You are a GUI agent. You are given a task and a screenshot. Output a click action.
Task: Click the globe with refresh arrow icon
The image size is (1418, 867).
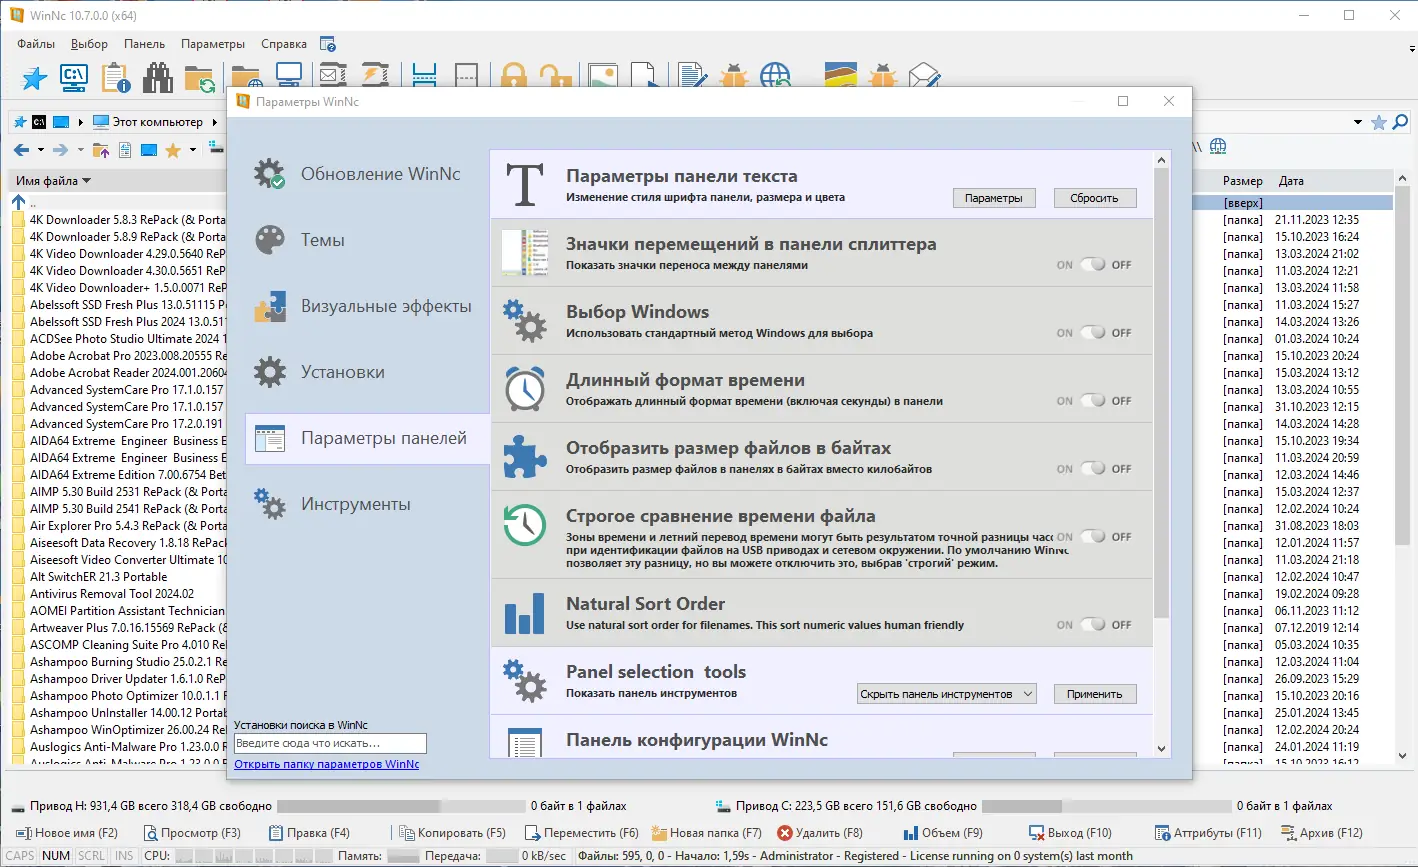pos(776,76)
